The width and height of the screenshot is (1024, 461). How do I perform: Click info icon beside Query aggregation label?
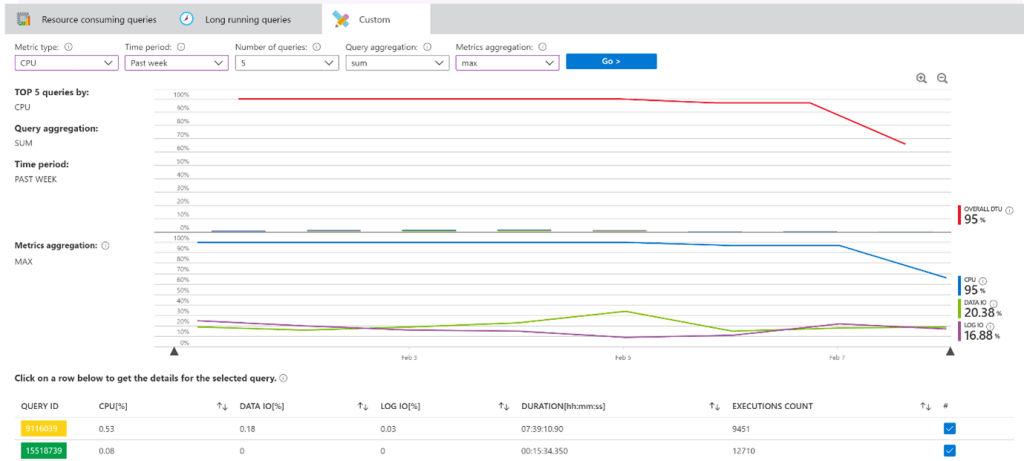pos(427,47)
